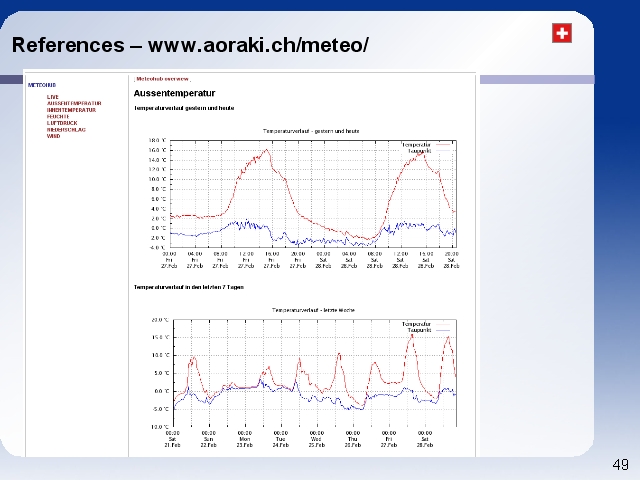Open the LIVE sidebar link
This screenshot has height=480, width=640.
53,97
